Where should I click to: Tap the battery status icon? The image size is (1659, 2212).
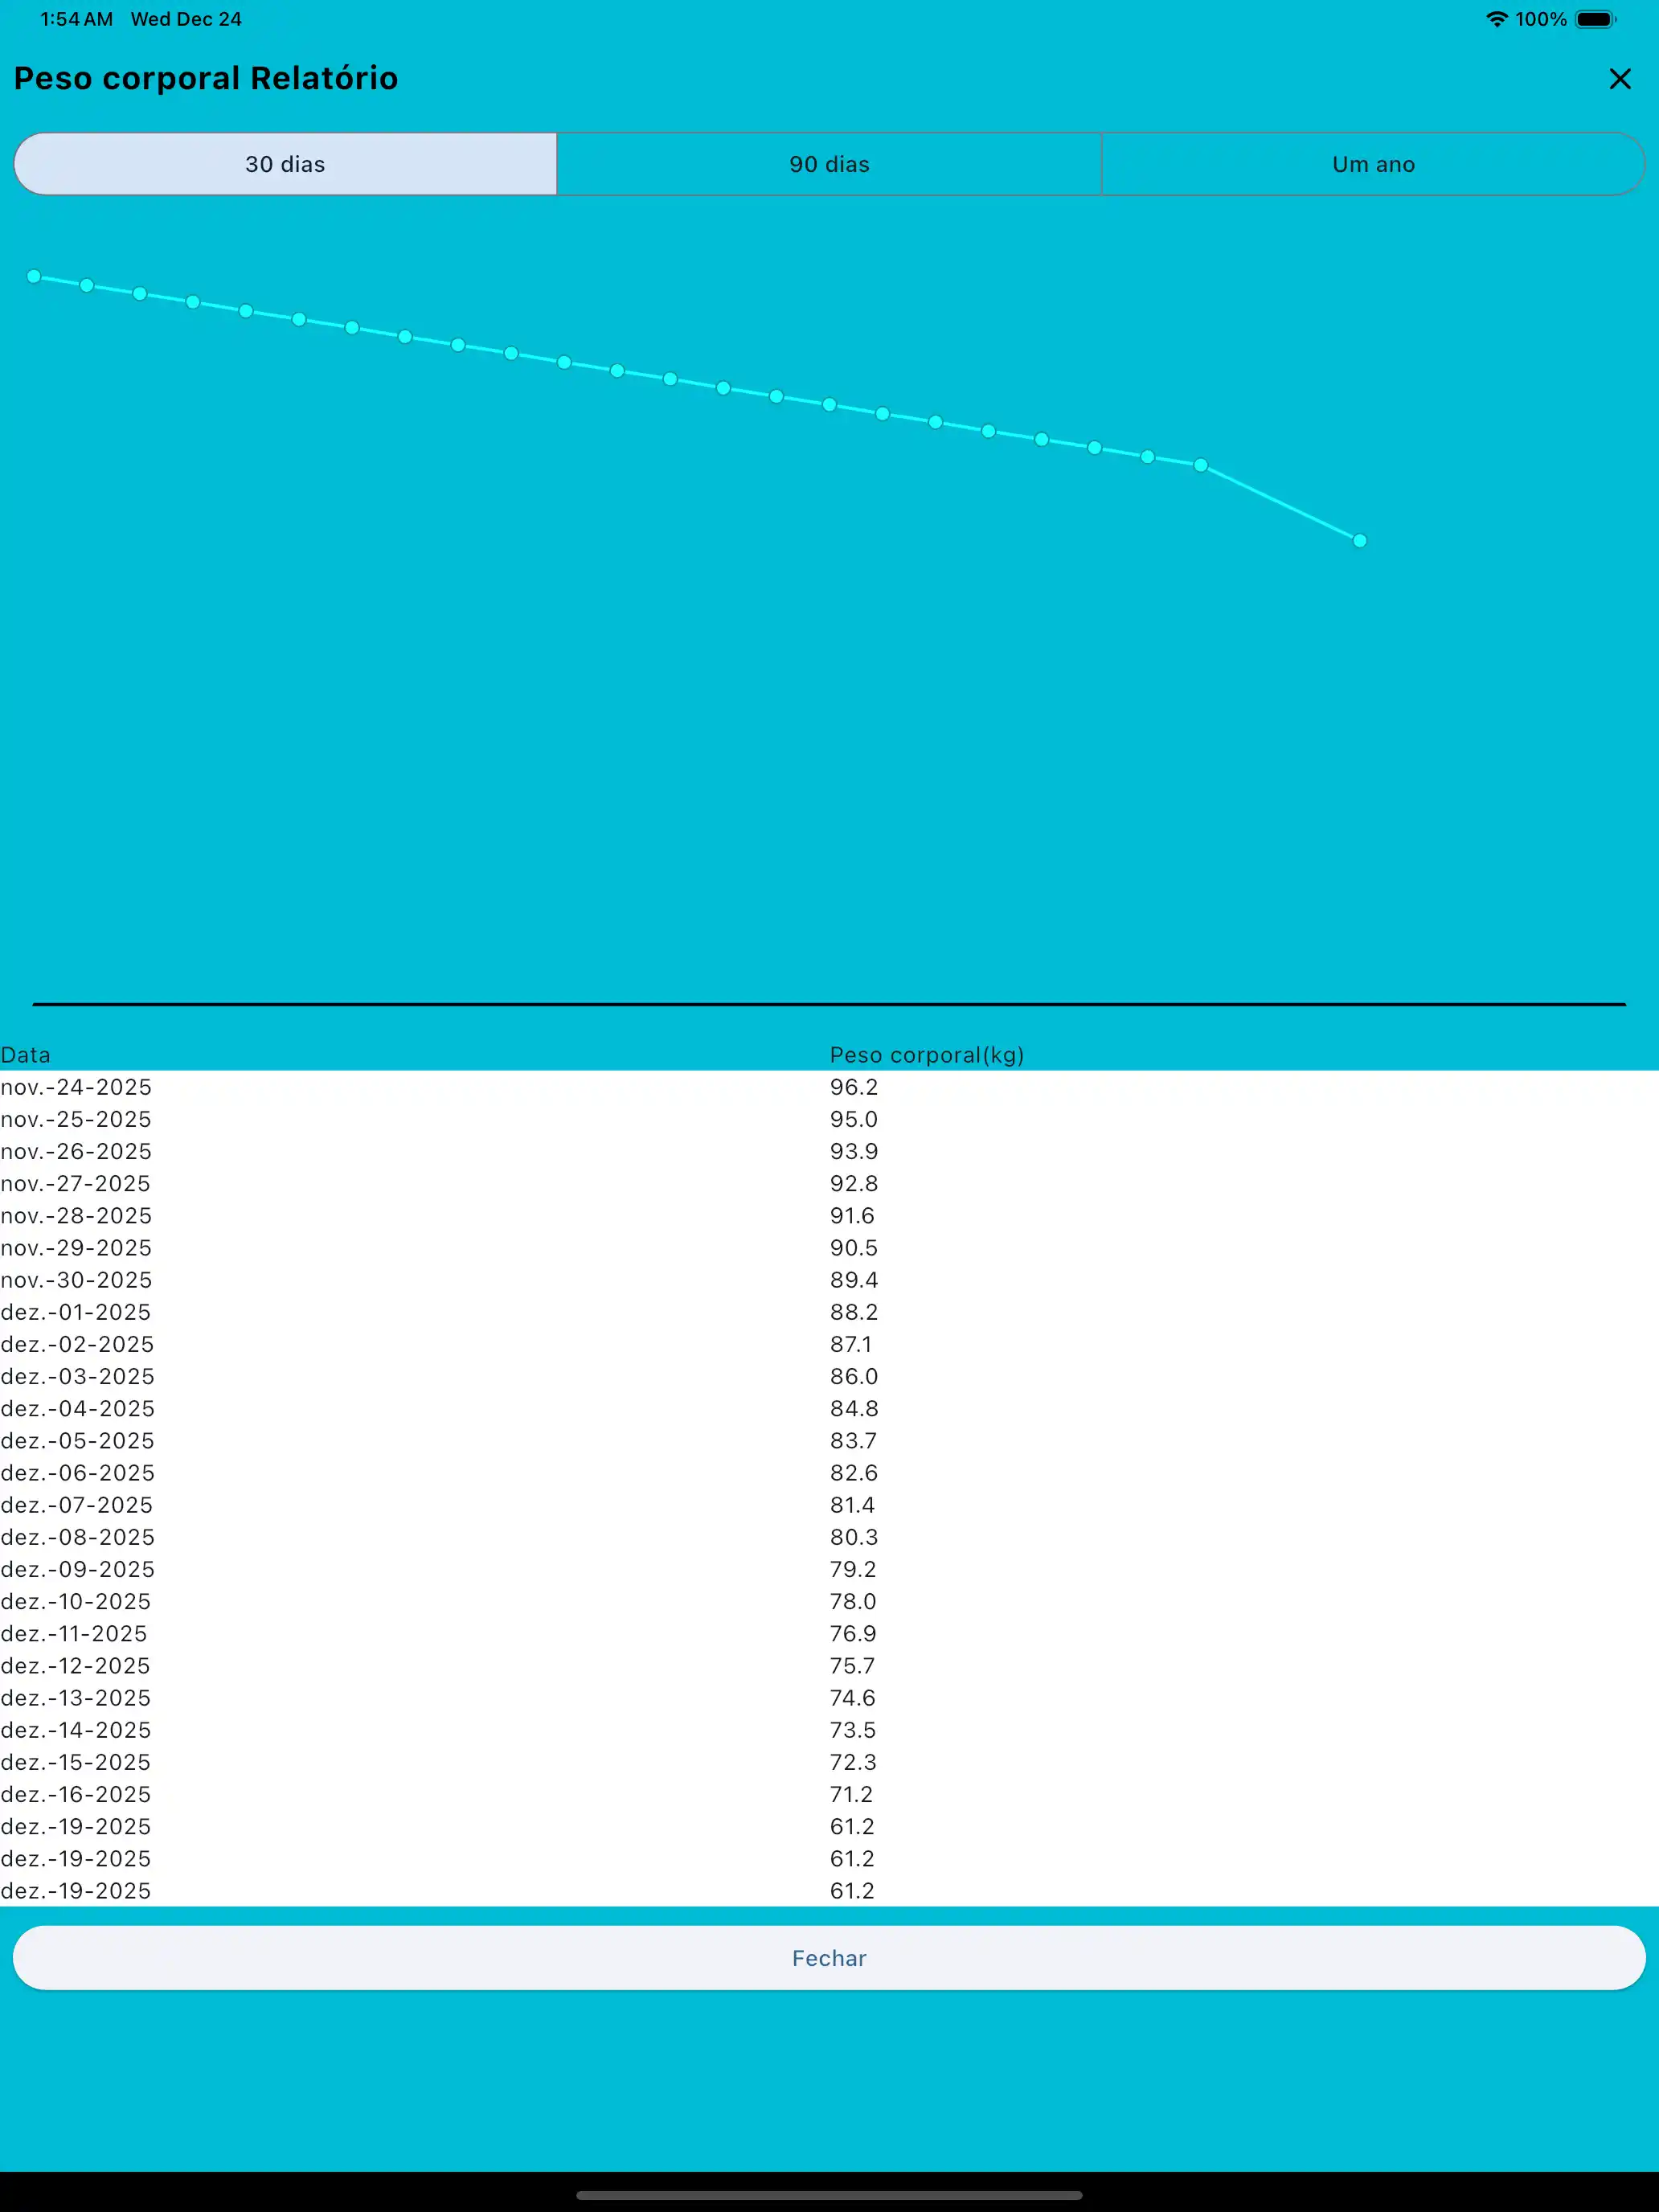[x=1595, y=19]
